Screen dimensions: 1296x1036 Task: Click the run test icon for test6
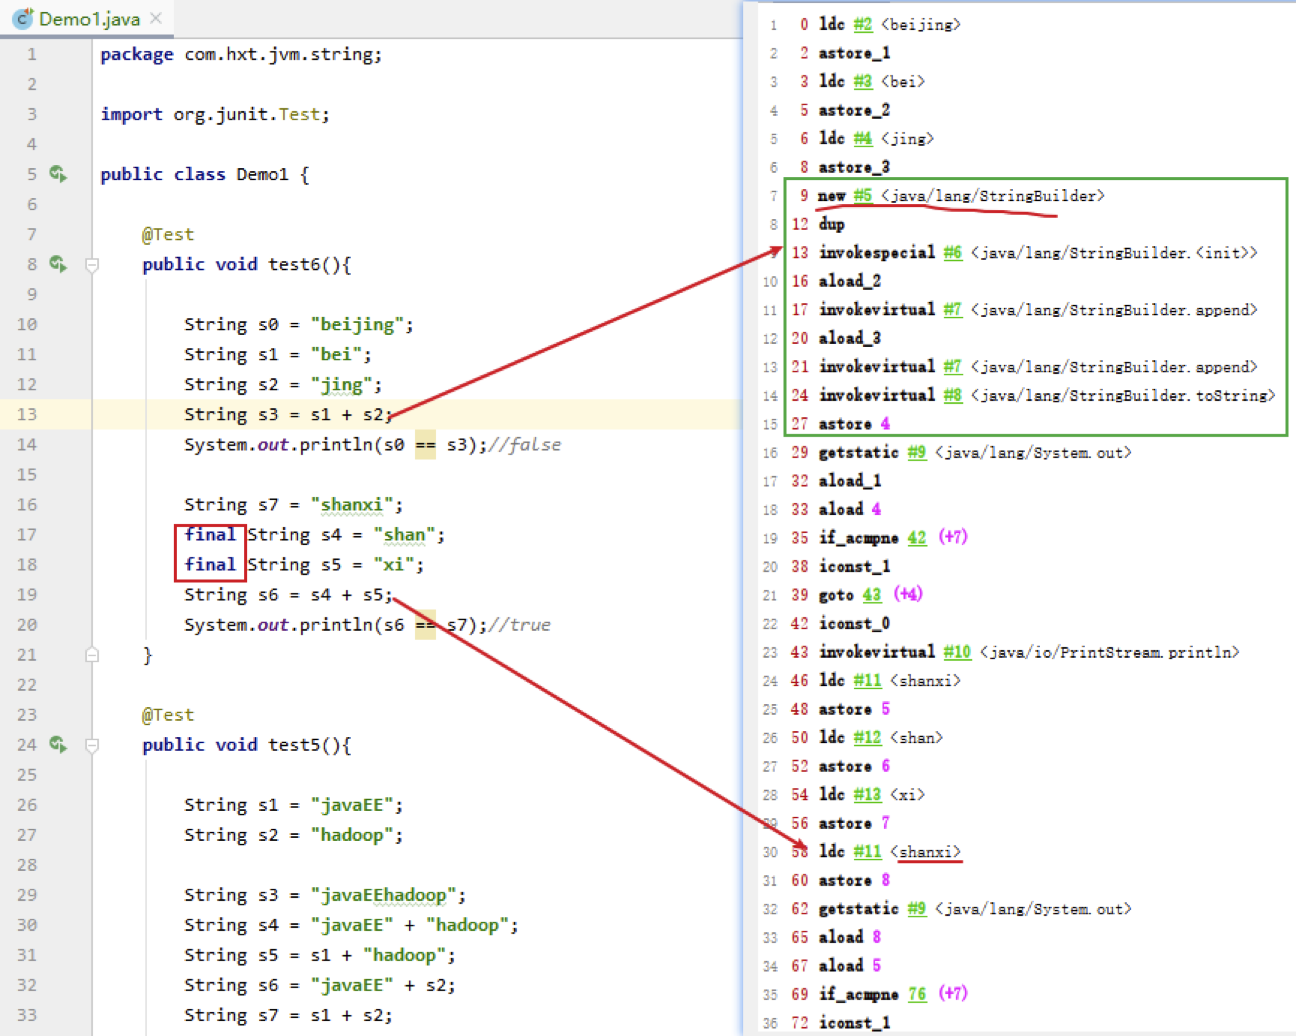tap(59, 264)
